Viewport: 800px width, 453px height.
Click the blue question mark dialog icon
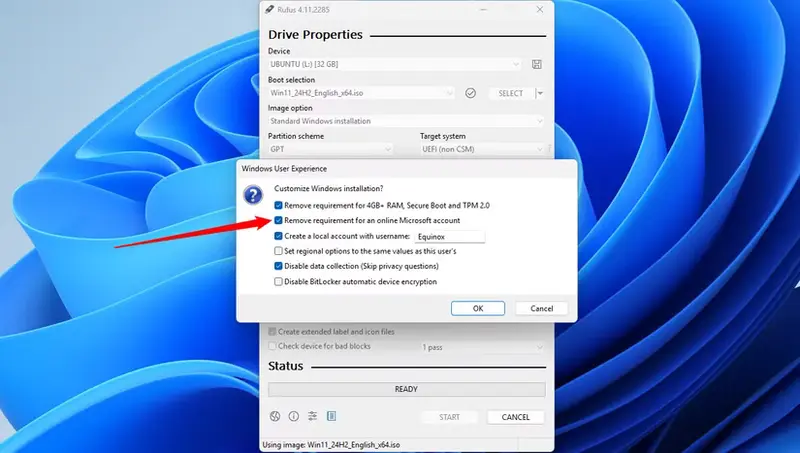(253, 194)
